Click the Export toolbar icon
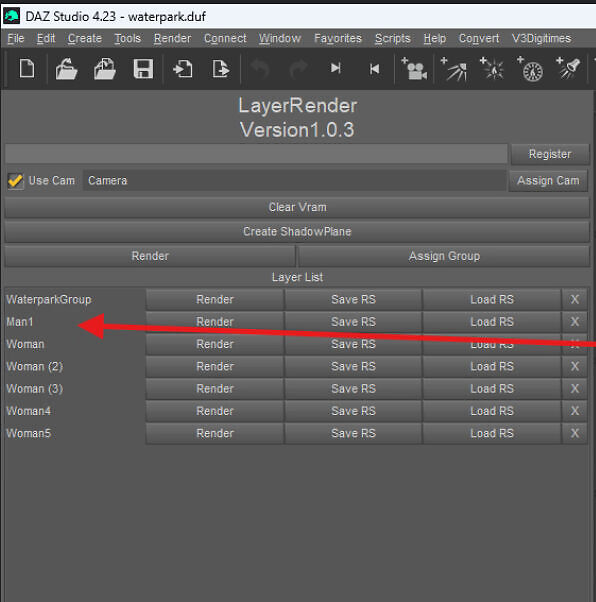 (x=221, y=69)
